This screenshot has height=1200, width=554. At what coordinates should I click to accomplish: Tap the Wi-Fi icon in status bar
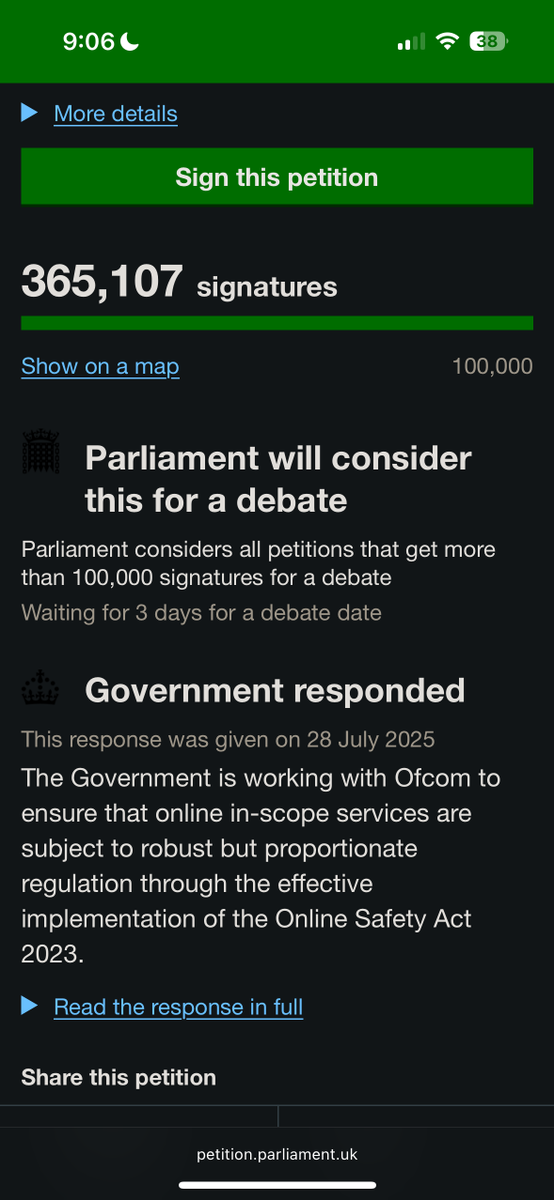point(447,41)
